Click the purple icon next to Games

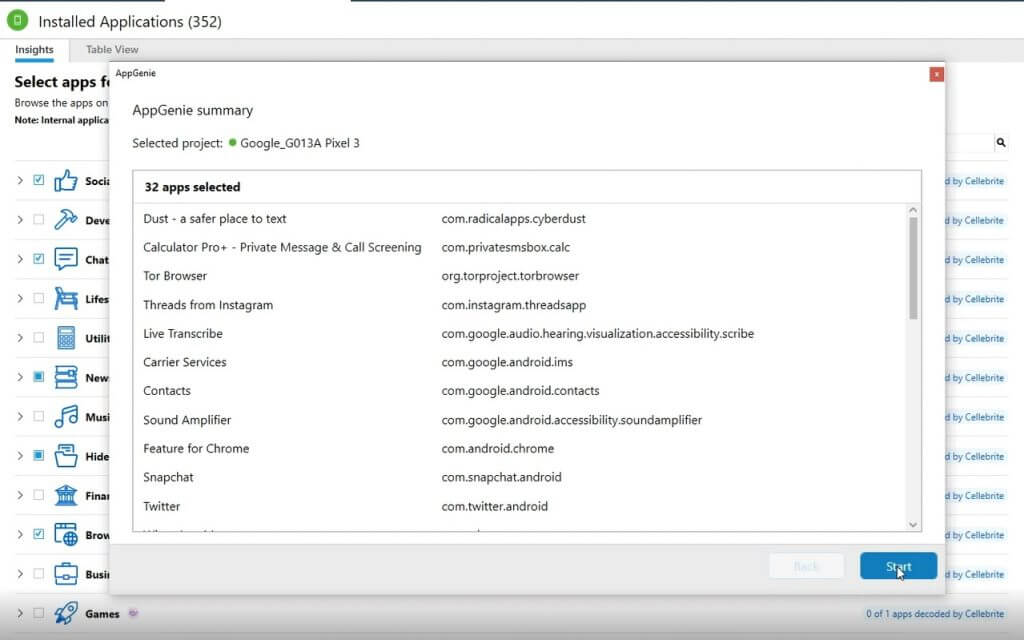click(133, 613)
